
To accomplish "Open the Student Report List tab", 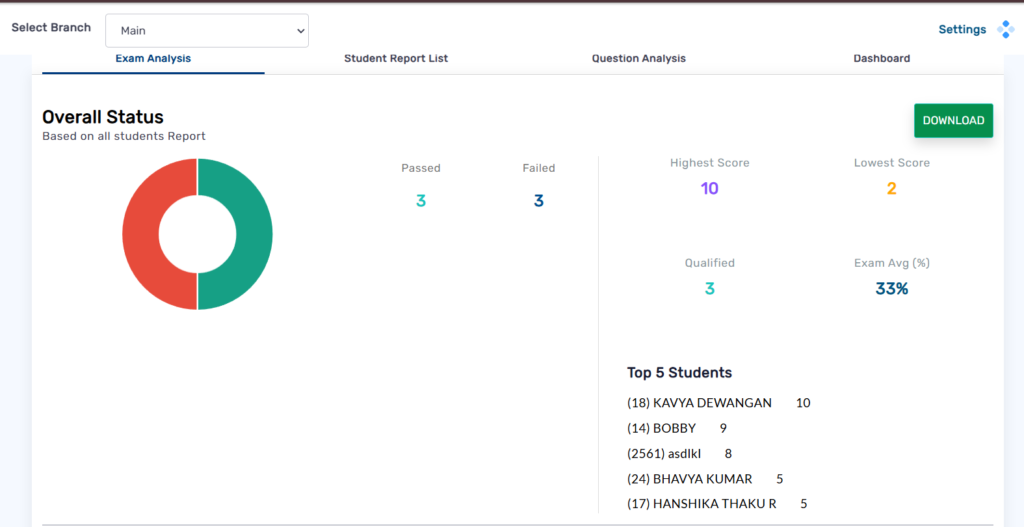I will pos(396,59).
